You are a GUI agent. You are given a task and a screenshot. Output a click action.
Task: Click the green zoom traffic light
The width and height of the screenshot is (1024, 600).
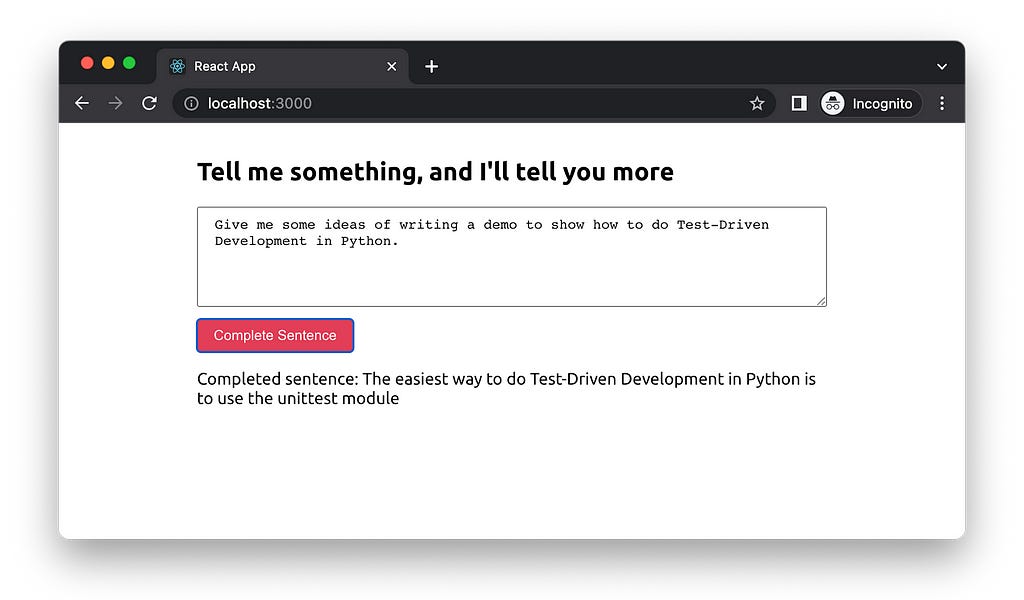pyautogui.click(x=131, y=61)
